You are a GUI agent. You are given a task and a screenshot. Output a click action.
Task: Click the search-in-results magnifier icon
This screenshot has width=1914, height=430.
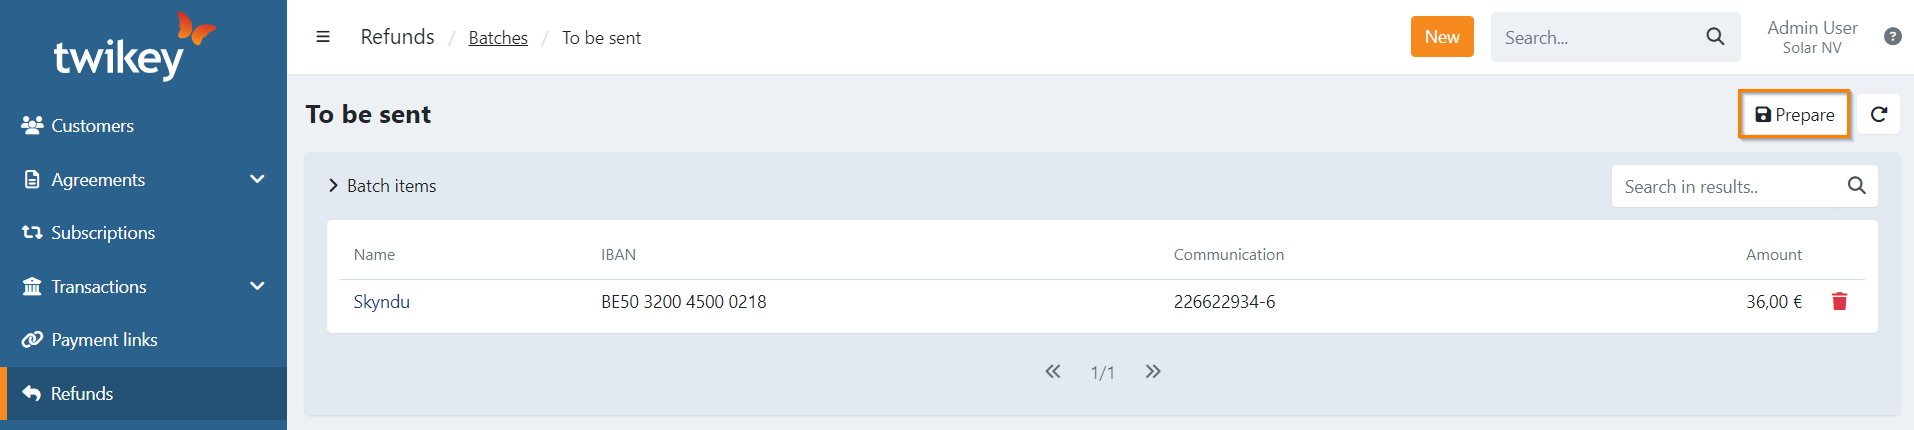(1856, 186)
